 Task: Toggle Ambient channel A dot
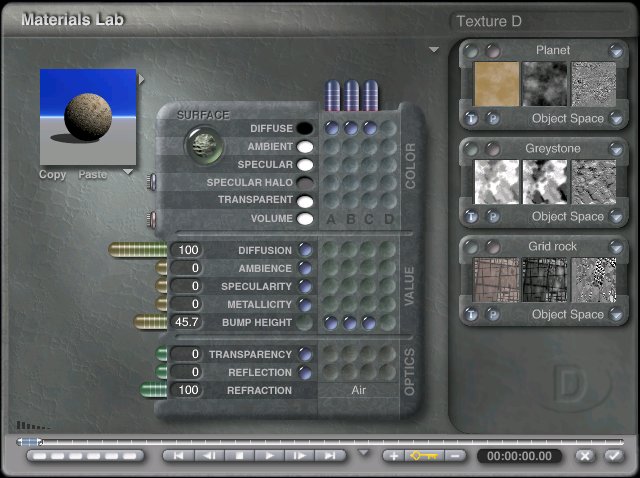point(331,147)
